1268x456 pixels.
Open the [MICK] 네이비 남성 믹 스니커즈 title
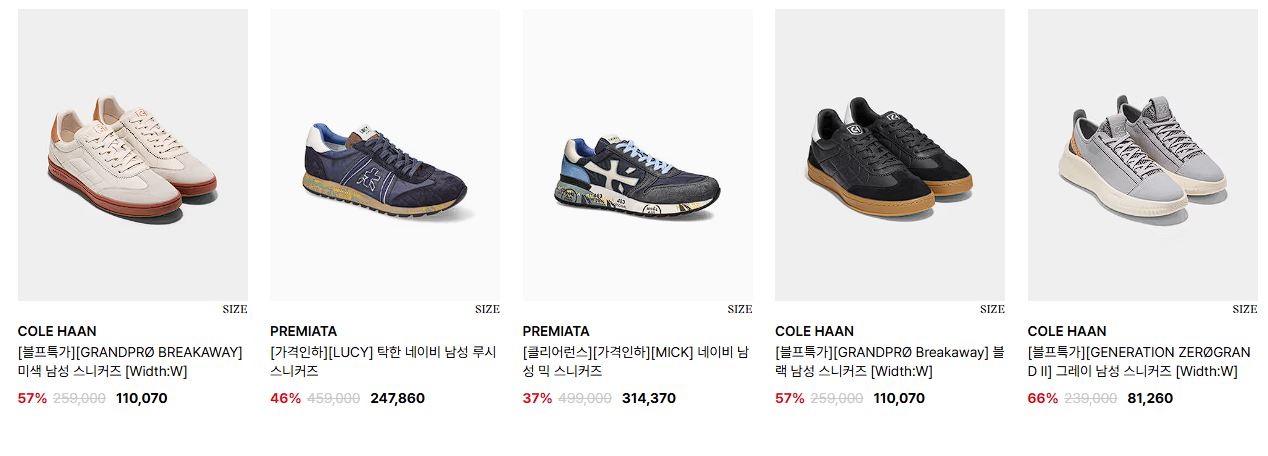point(636,362)
